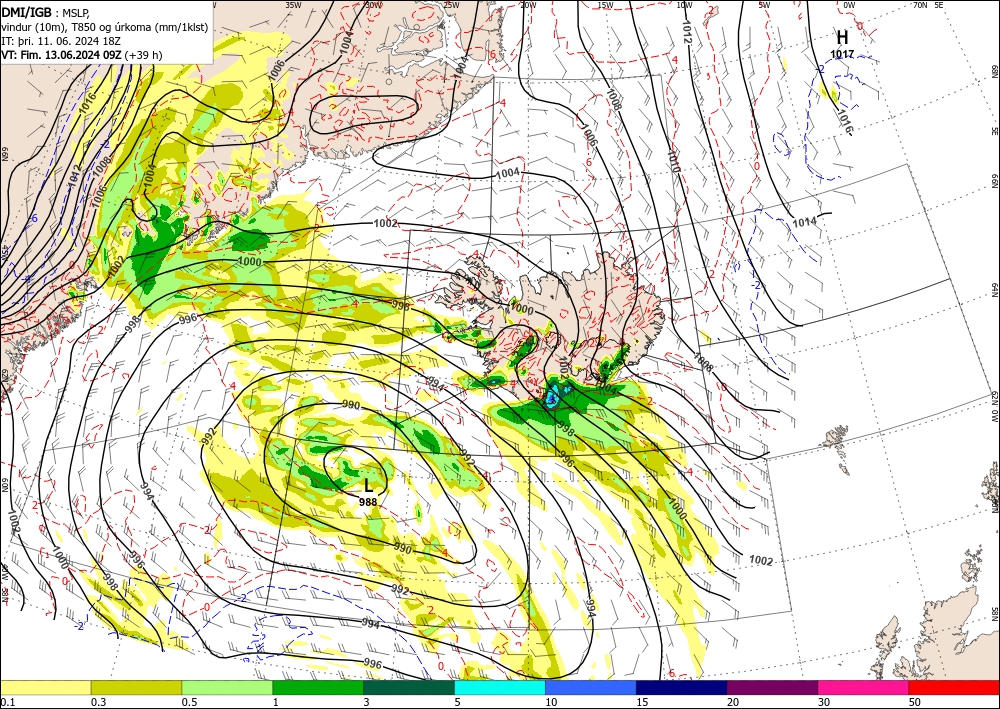This screenshot has height=709, width=1000.
Task: Click the purple 20–30 legend color segment
Action: tap(772, 687)
